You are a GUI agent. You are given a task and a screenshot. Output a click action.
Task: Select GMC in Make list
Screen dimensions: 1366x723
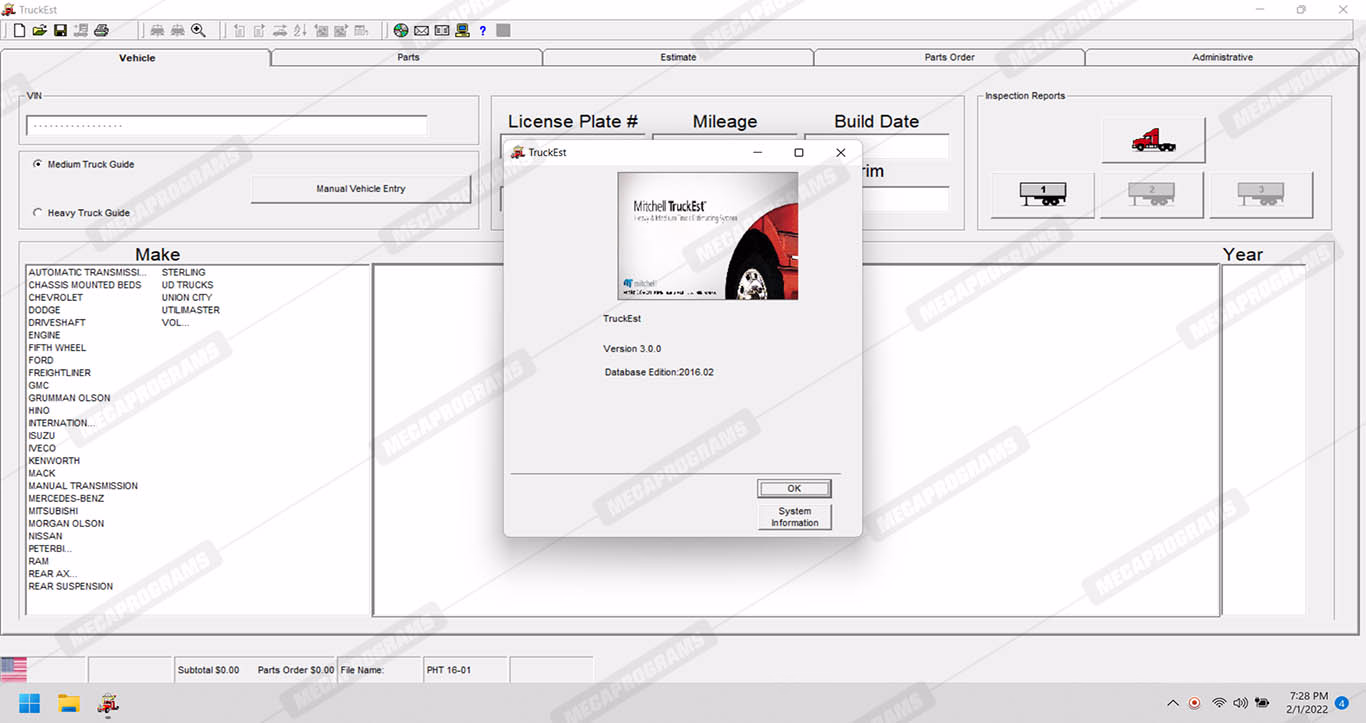39,385
